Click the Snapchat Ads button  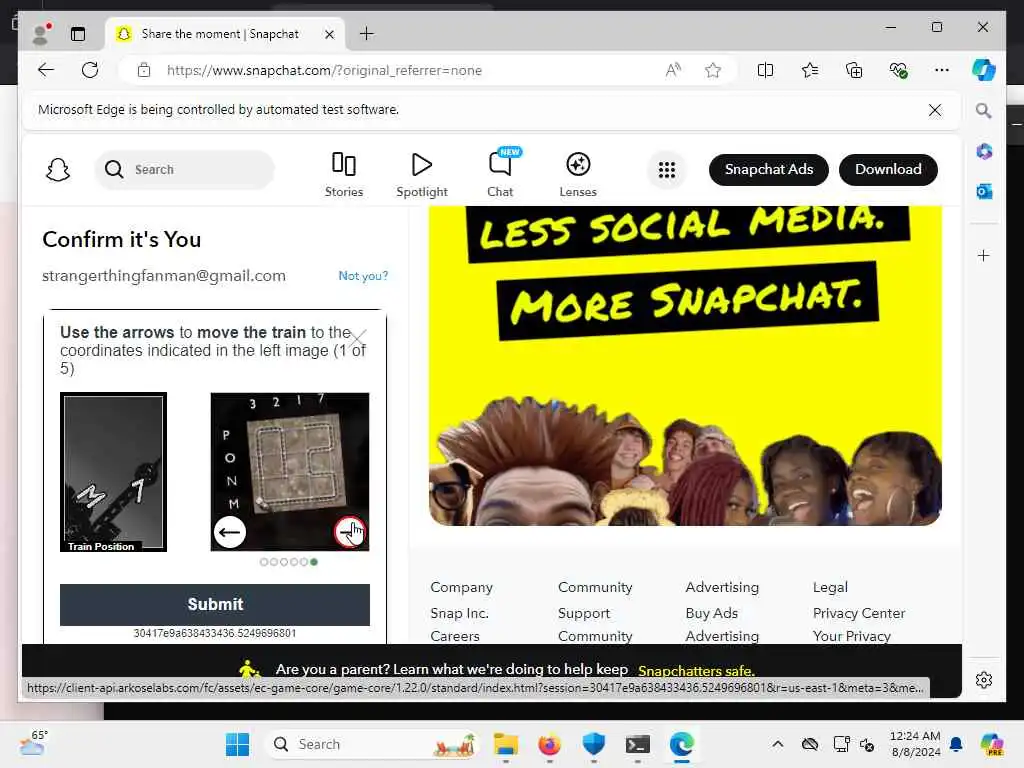click(x=769, y=170)
